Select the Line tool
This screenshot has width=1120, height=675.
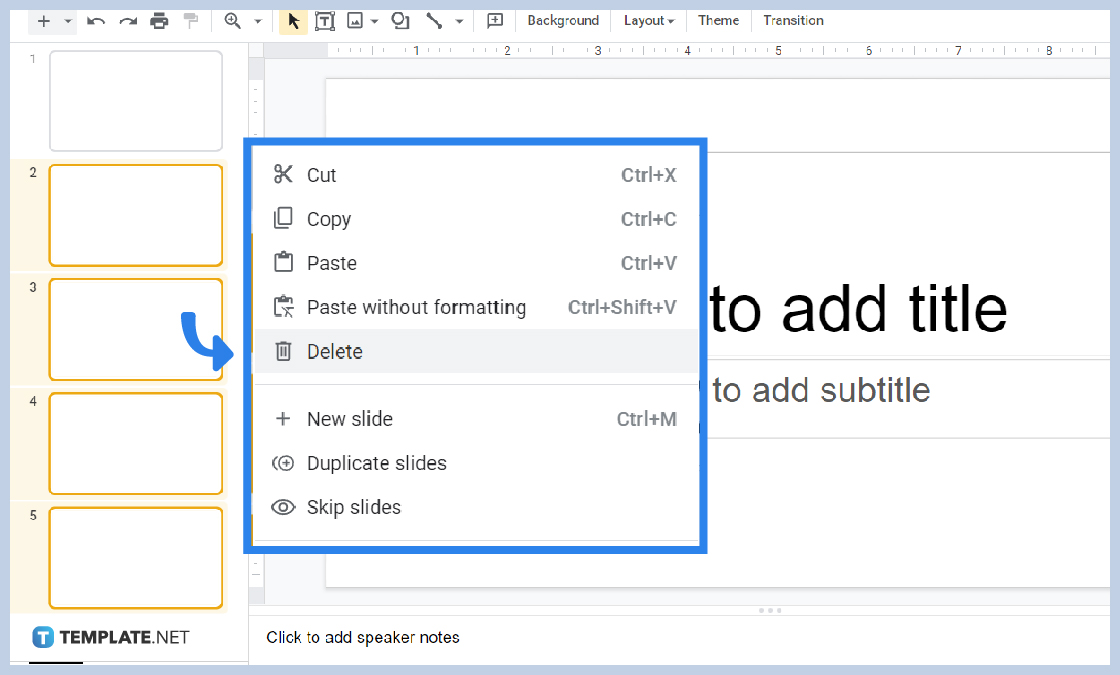pyautogui.click(x=434, y=20)
